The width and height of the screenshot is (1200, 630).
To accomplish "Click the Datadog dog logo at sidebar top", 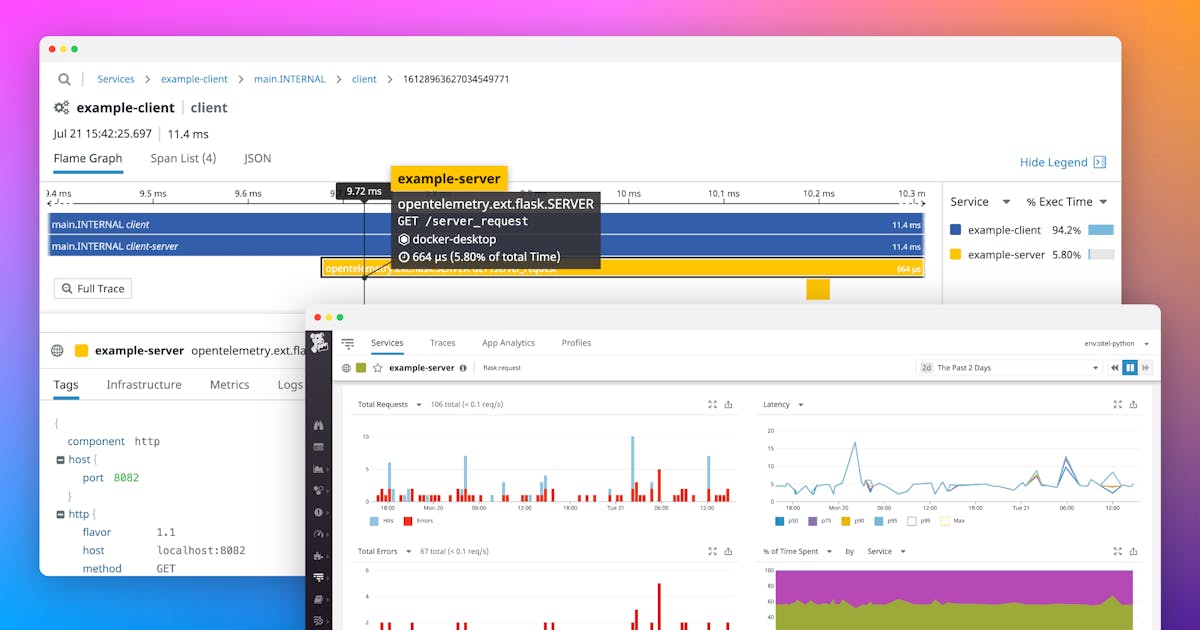I will point(318,342).
